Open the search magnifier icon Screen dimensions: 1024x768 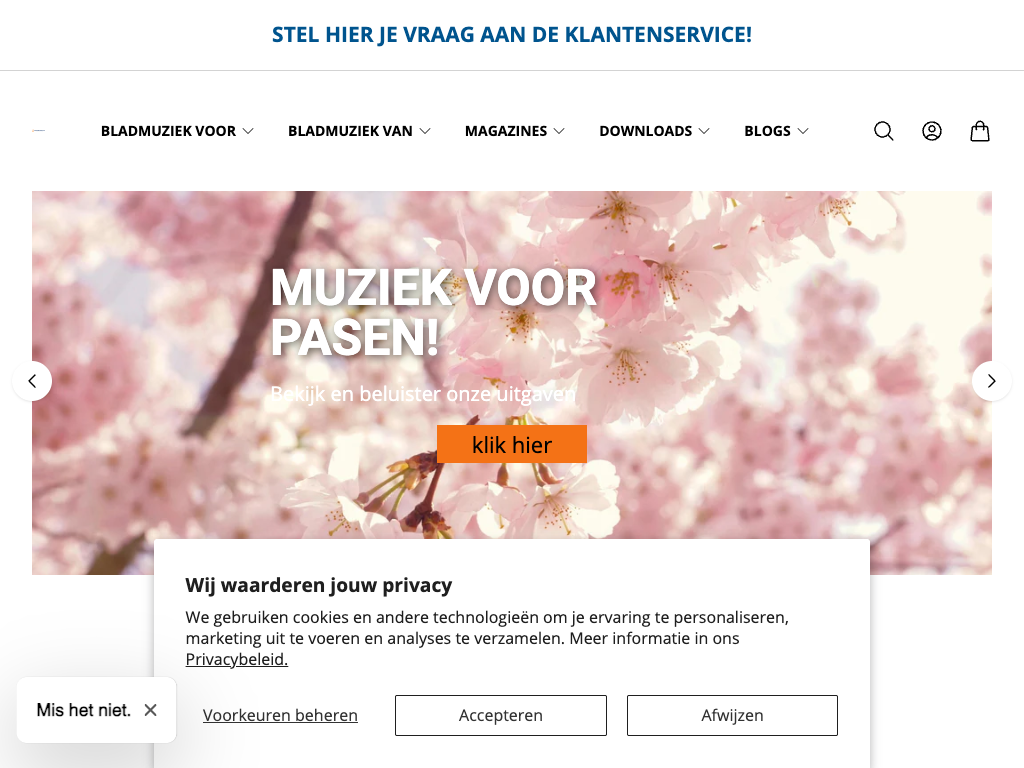click(x=884, y=131)
